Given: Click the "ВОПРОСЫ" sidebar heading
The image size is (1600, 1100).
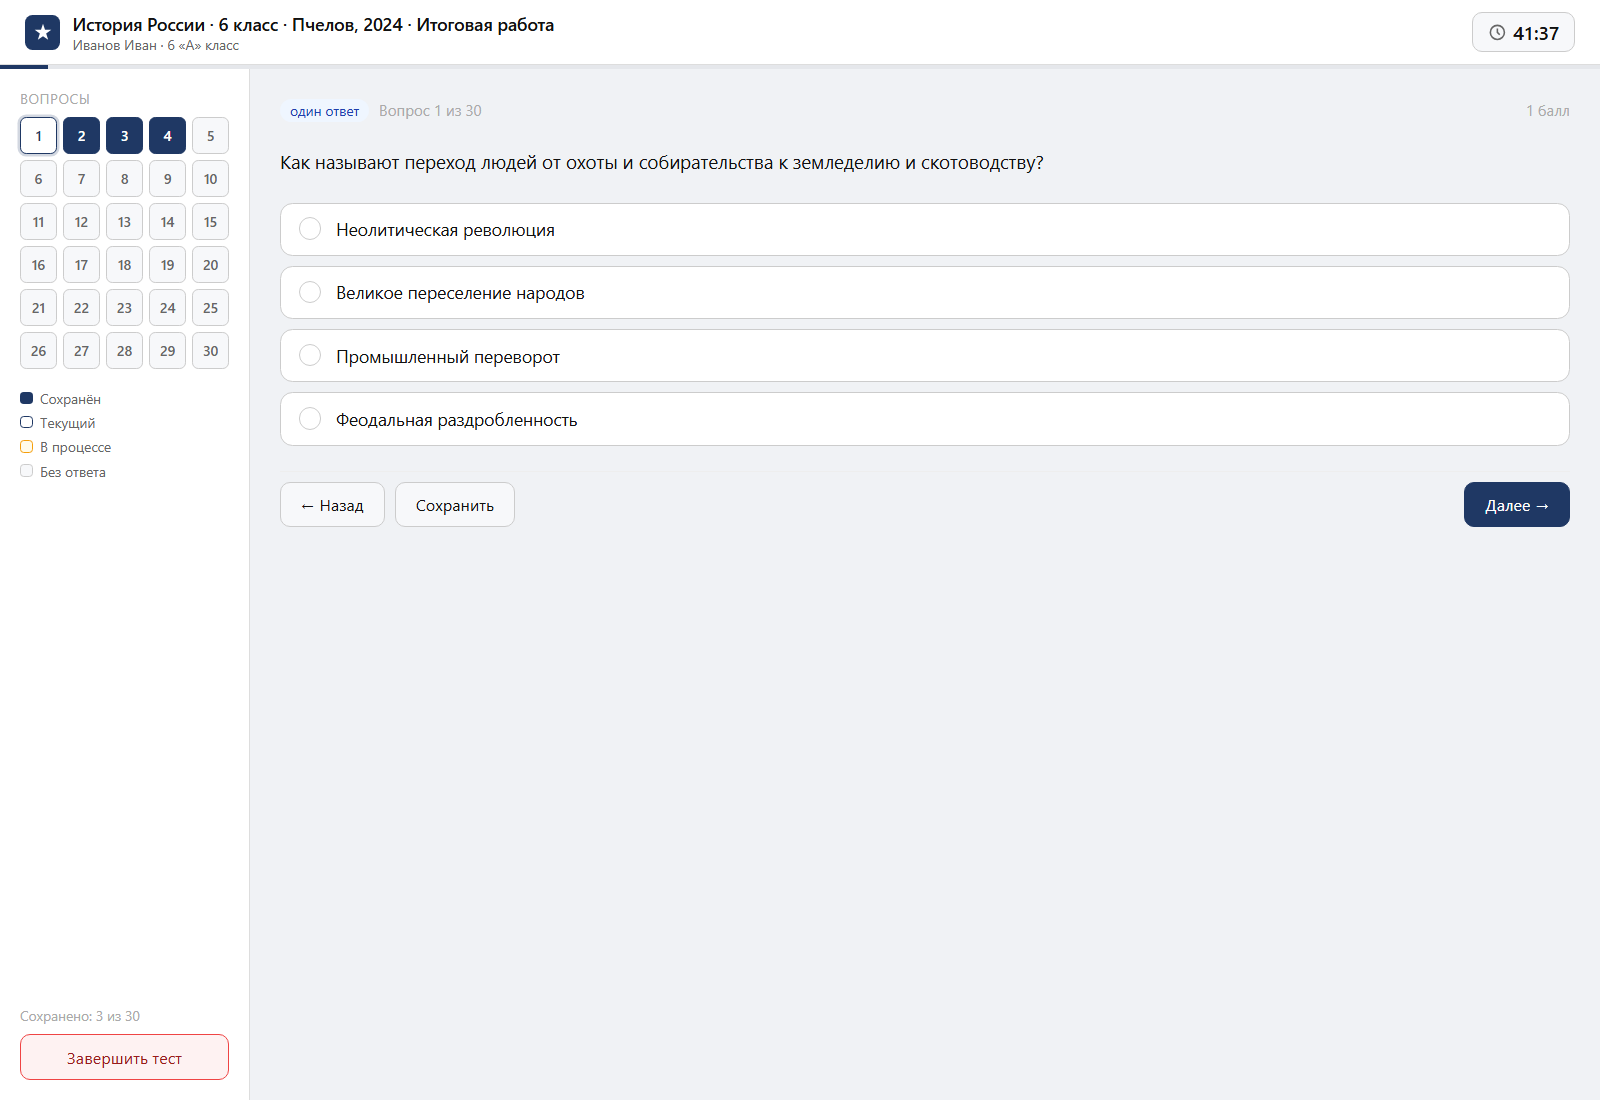Looking at the screenshot, I should pyautogui.click(x=55, y=99).
